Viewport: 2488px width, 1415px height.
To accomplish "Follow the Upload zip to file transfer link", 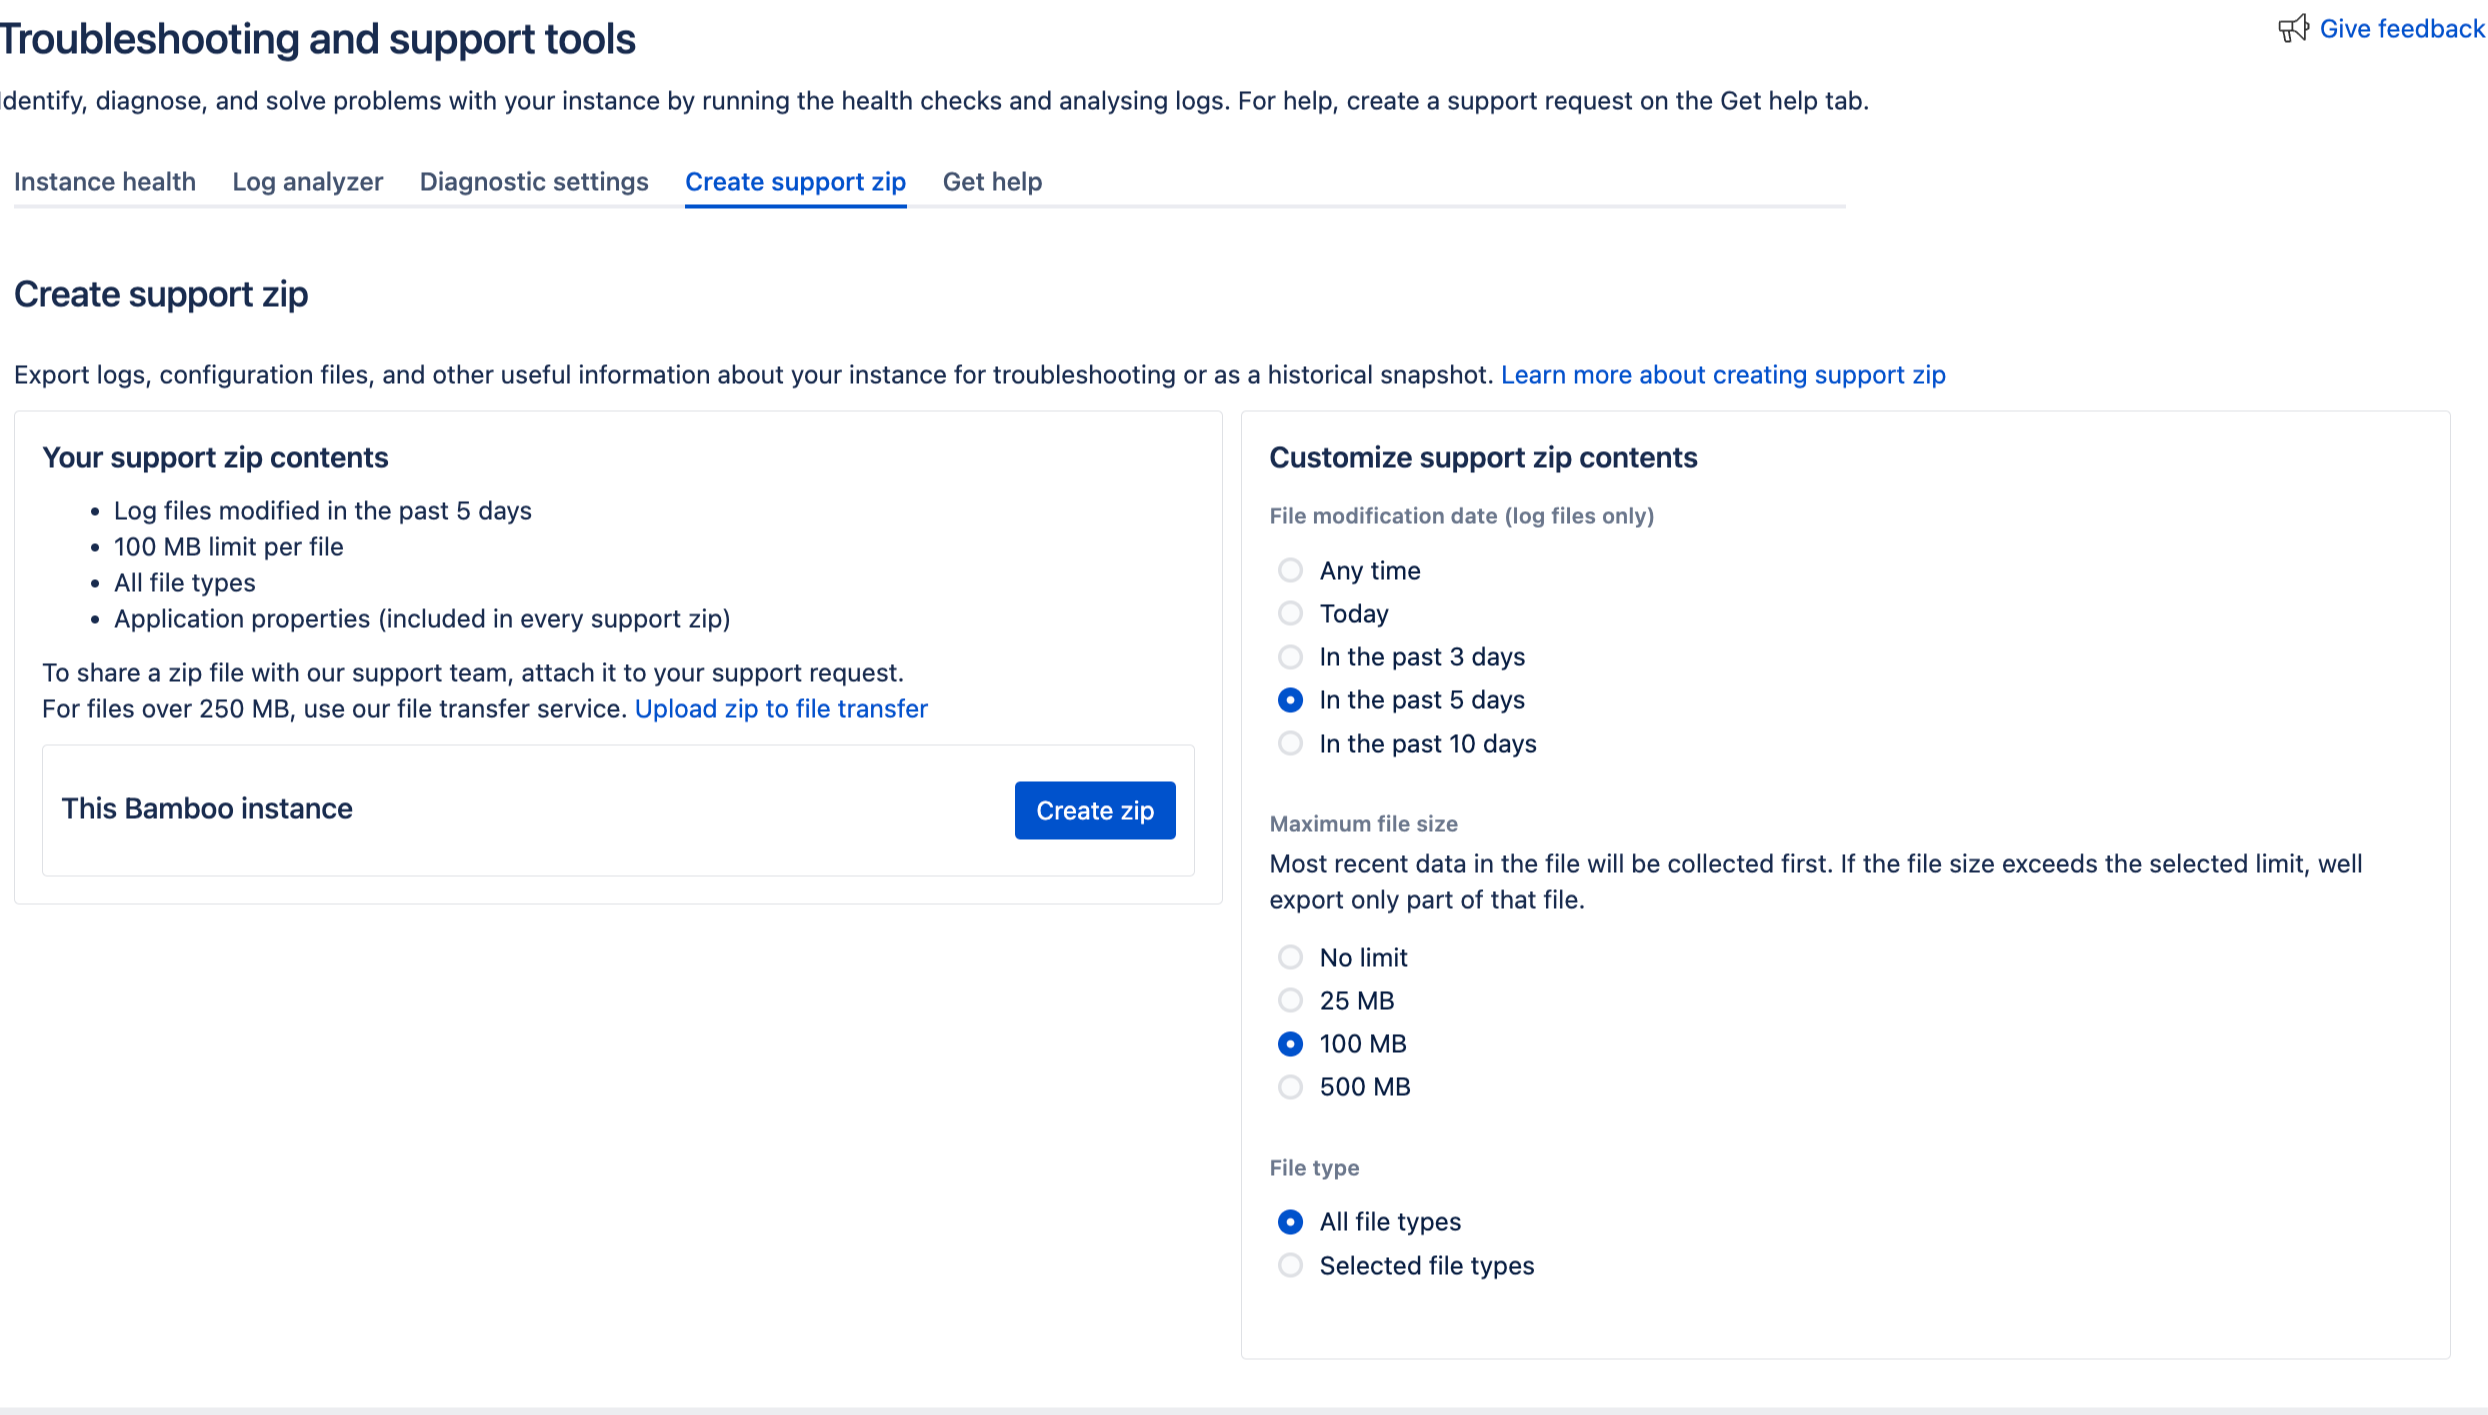I will click(781, 709).
